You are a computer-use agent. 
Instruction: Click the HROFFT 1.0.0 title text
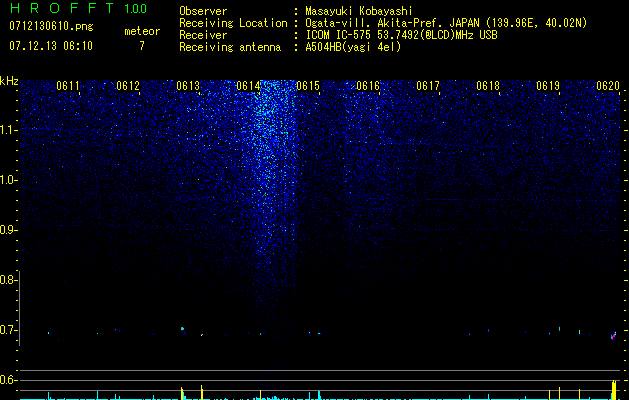[x=78, y=8]
